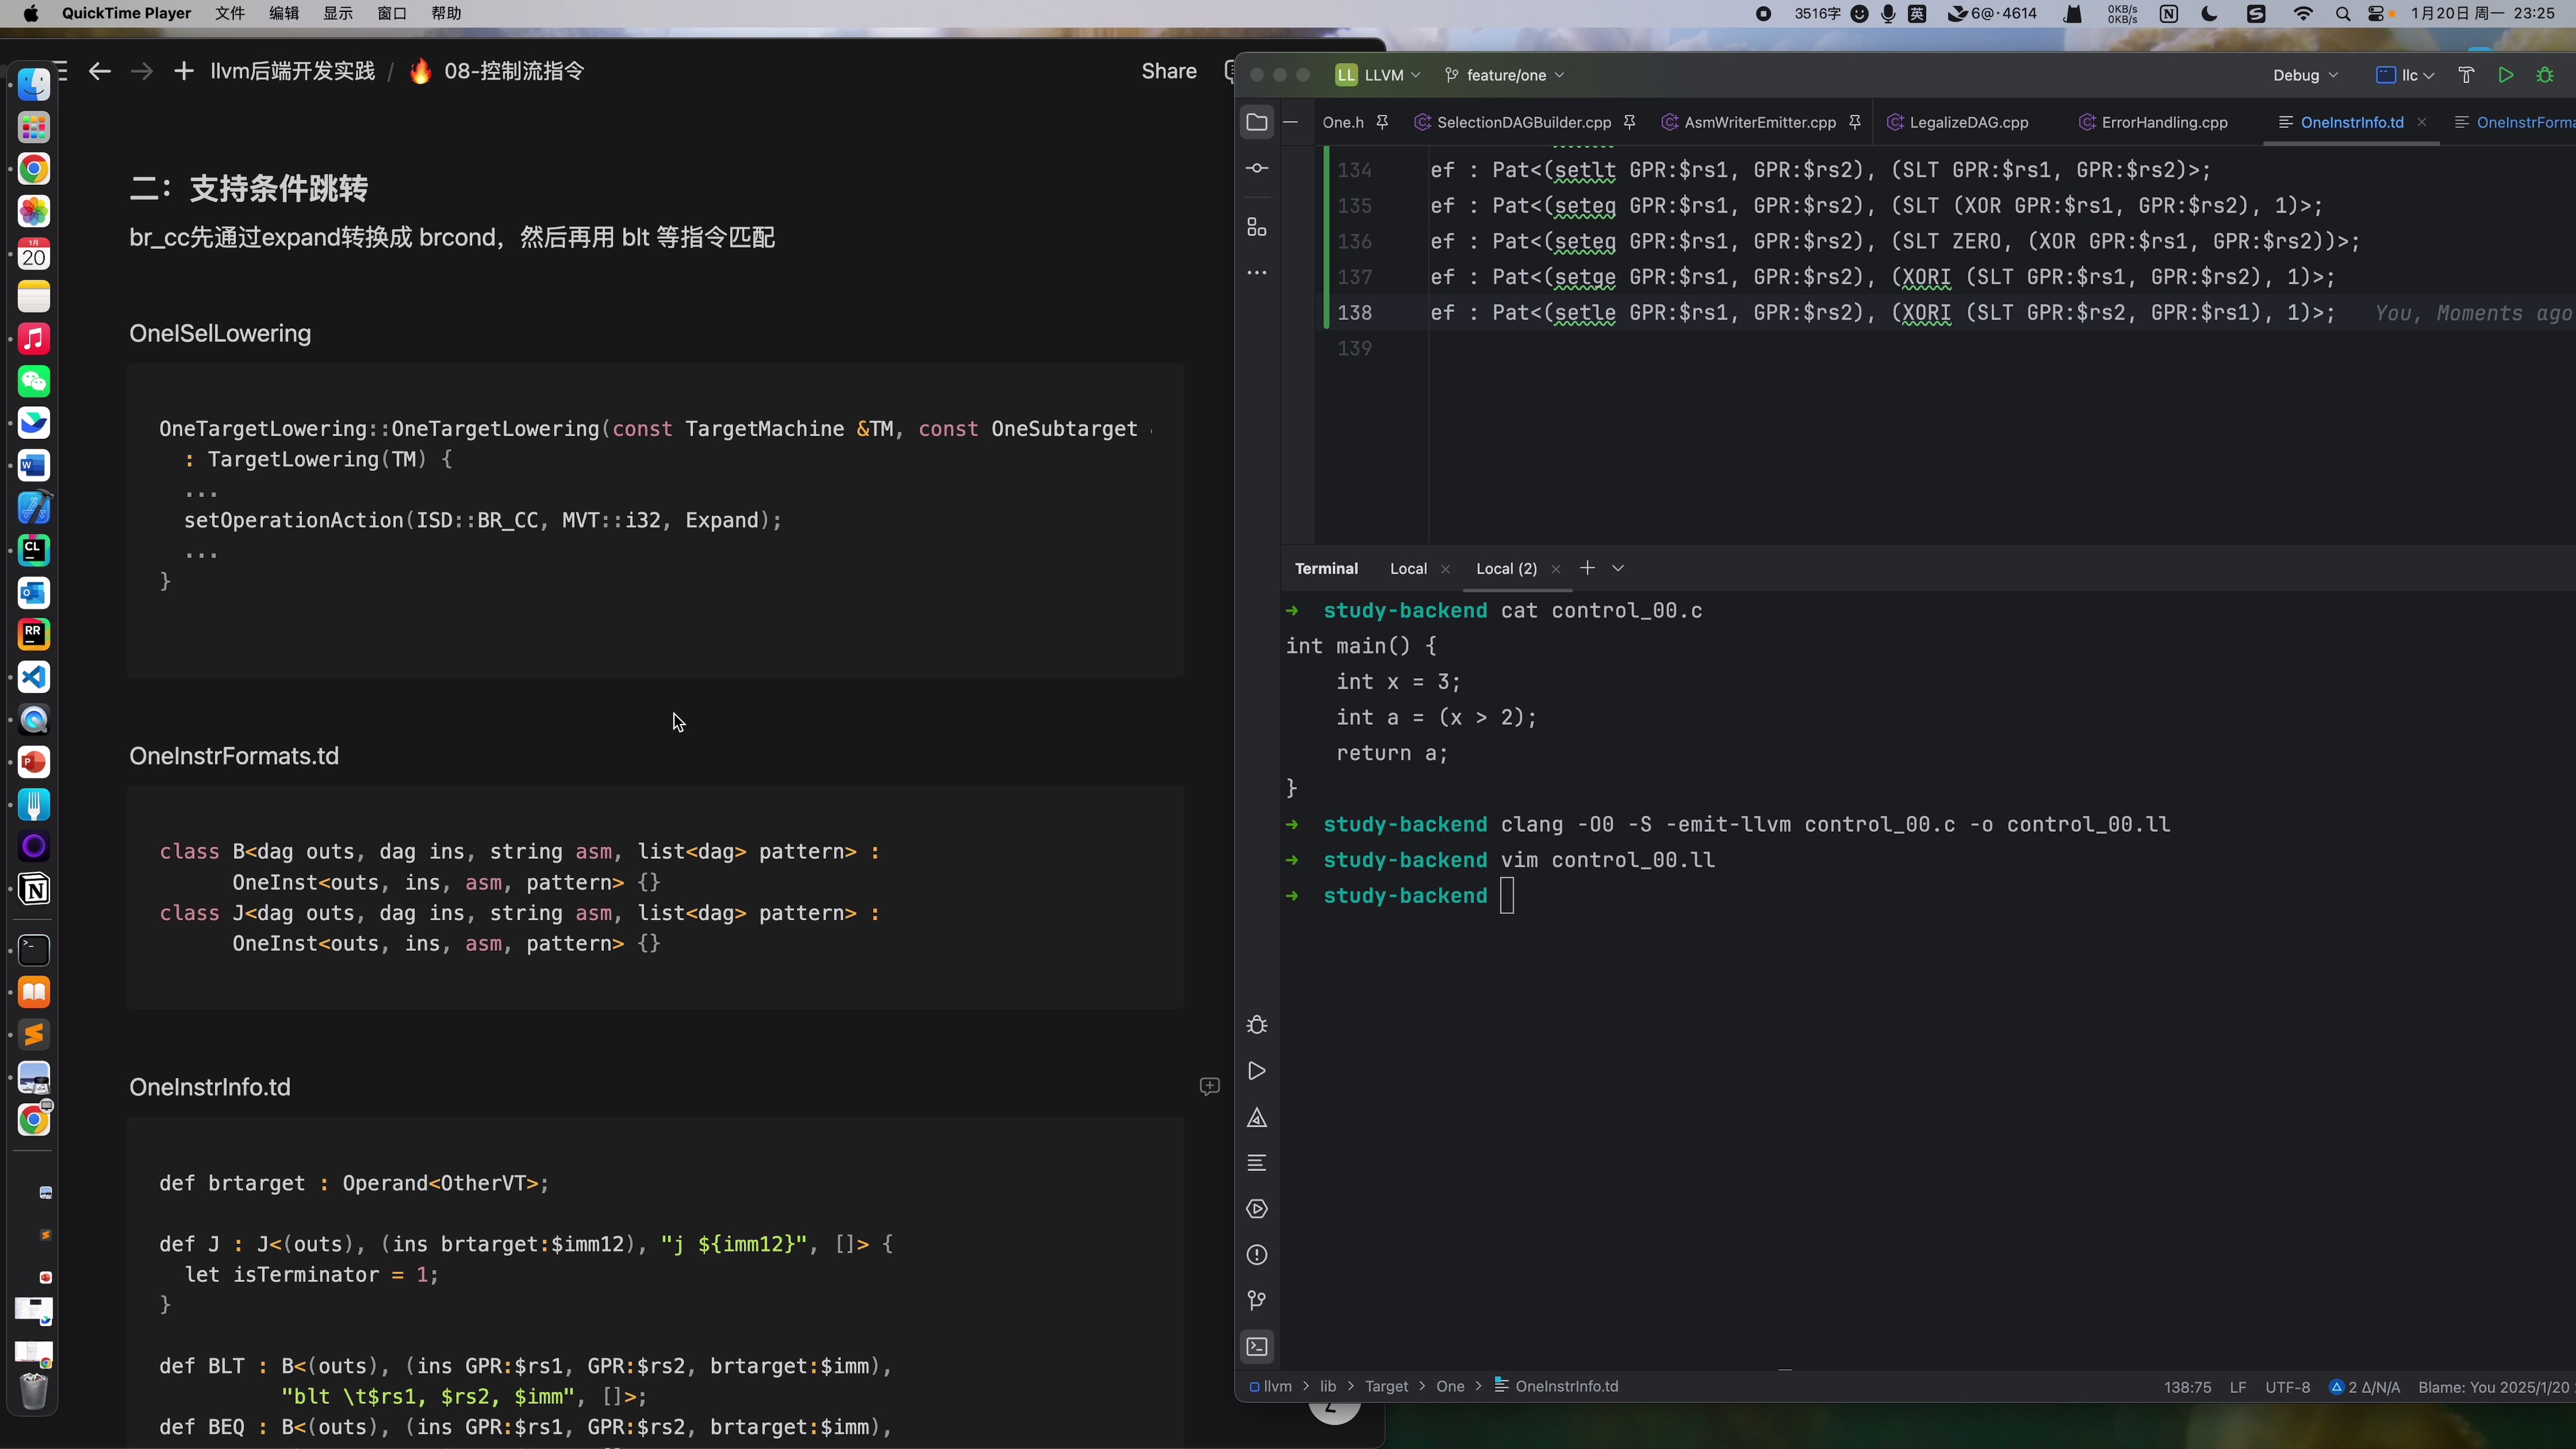The height and width of the screenshot is (1449, 2576).
Task: Click the One breadcrumb in path bar
Action: click(x=1450, y=1386)
